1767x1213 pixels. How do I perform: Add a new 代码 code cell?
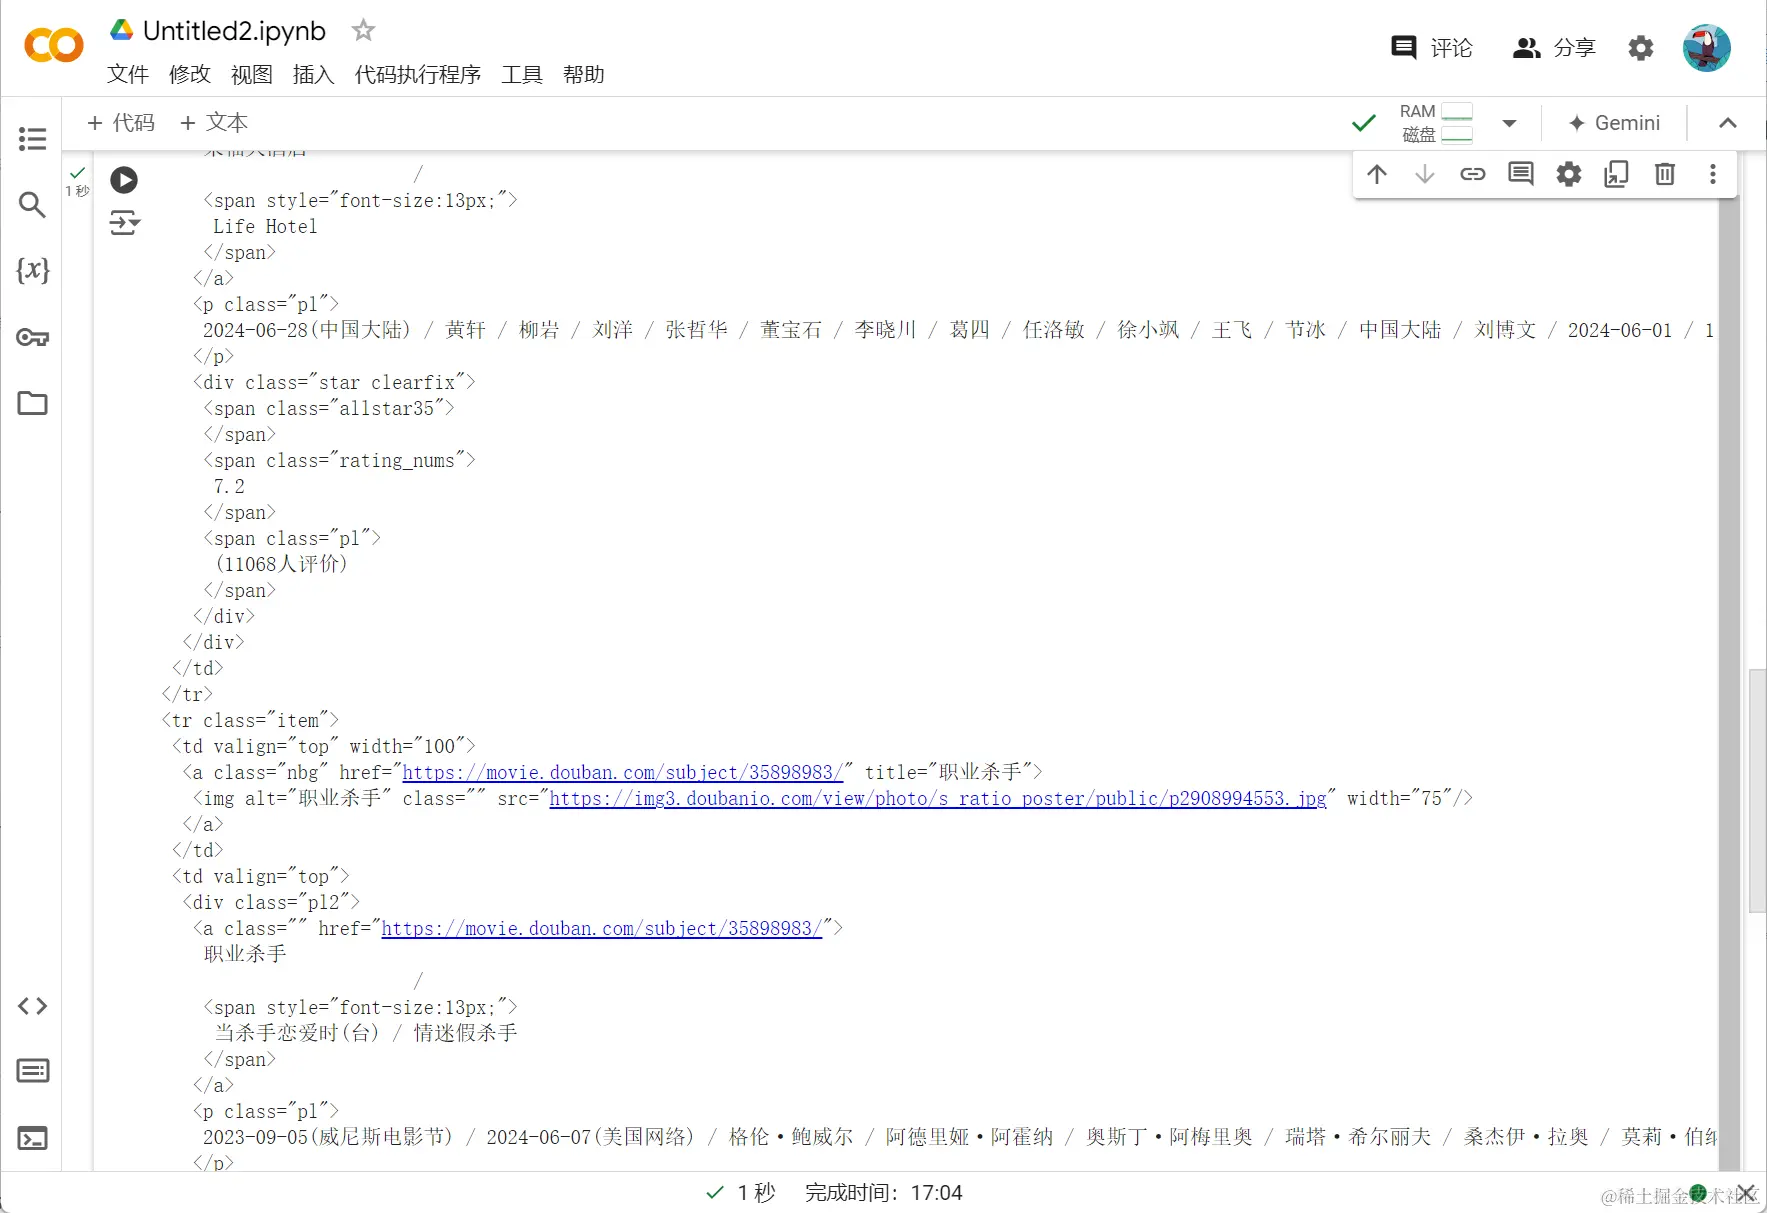pos(121,123)
